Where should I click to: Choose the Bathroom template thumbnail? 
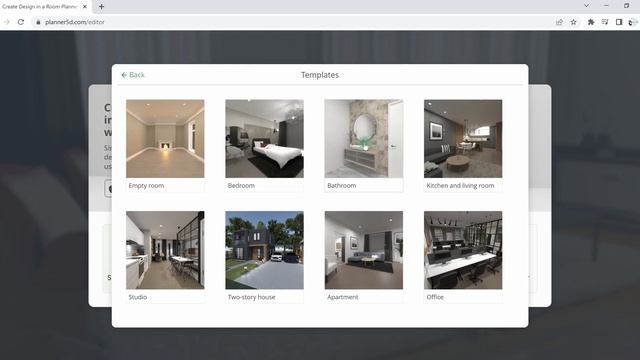(x=364, y=139)
